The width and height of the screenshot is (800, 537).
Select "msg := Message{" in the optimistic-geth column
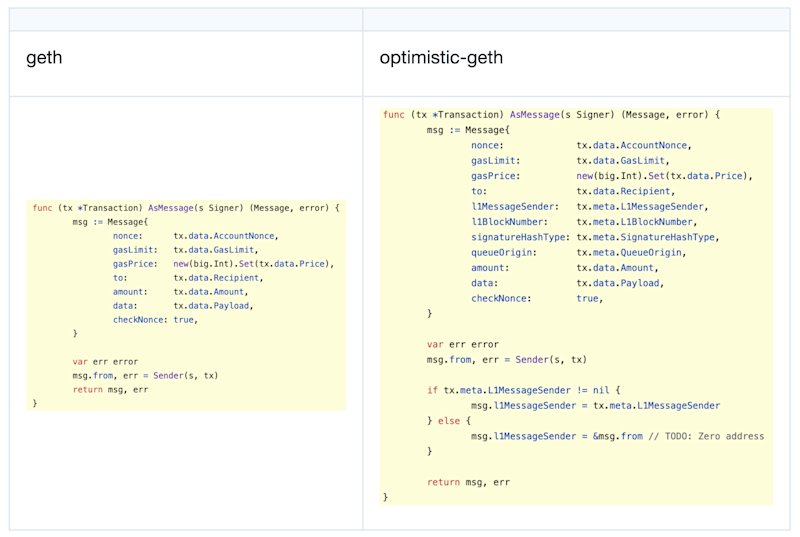click(468, 130)
